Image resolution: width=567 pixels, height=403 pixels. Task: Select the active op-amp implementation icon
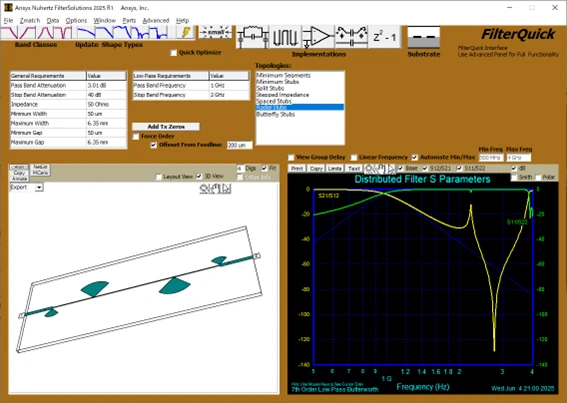coord(318,37)
